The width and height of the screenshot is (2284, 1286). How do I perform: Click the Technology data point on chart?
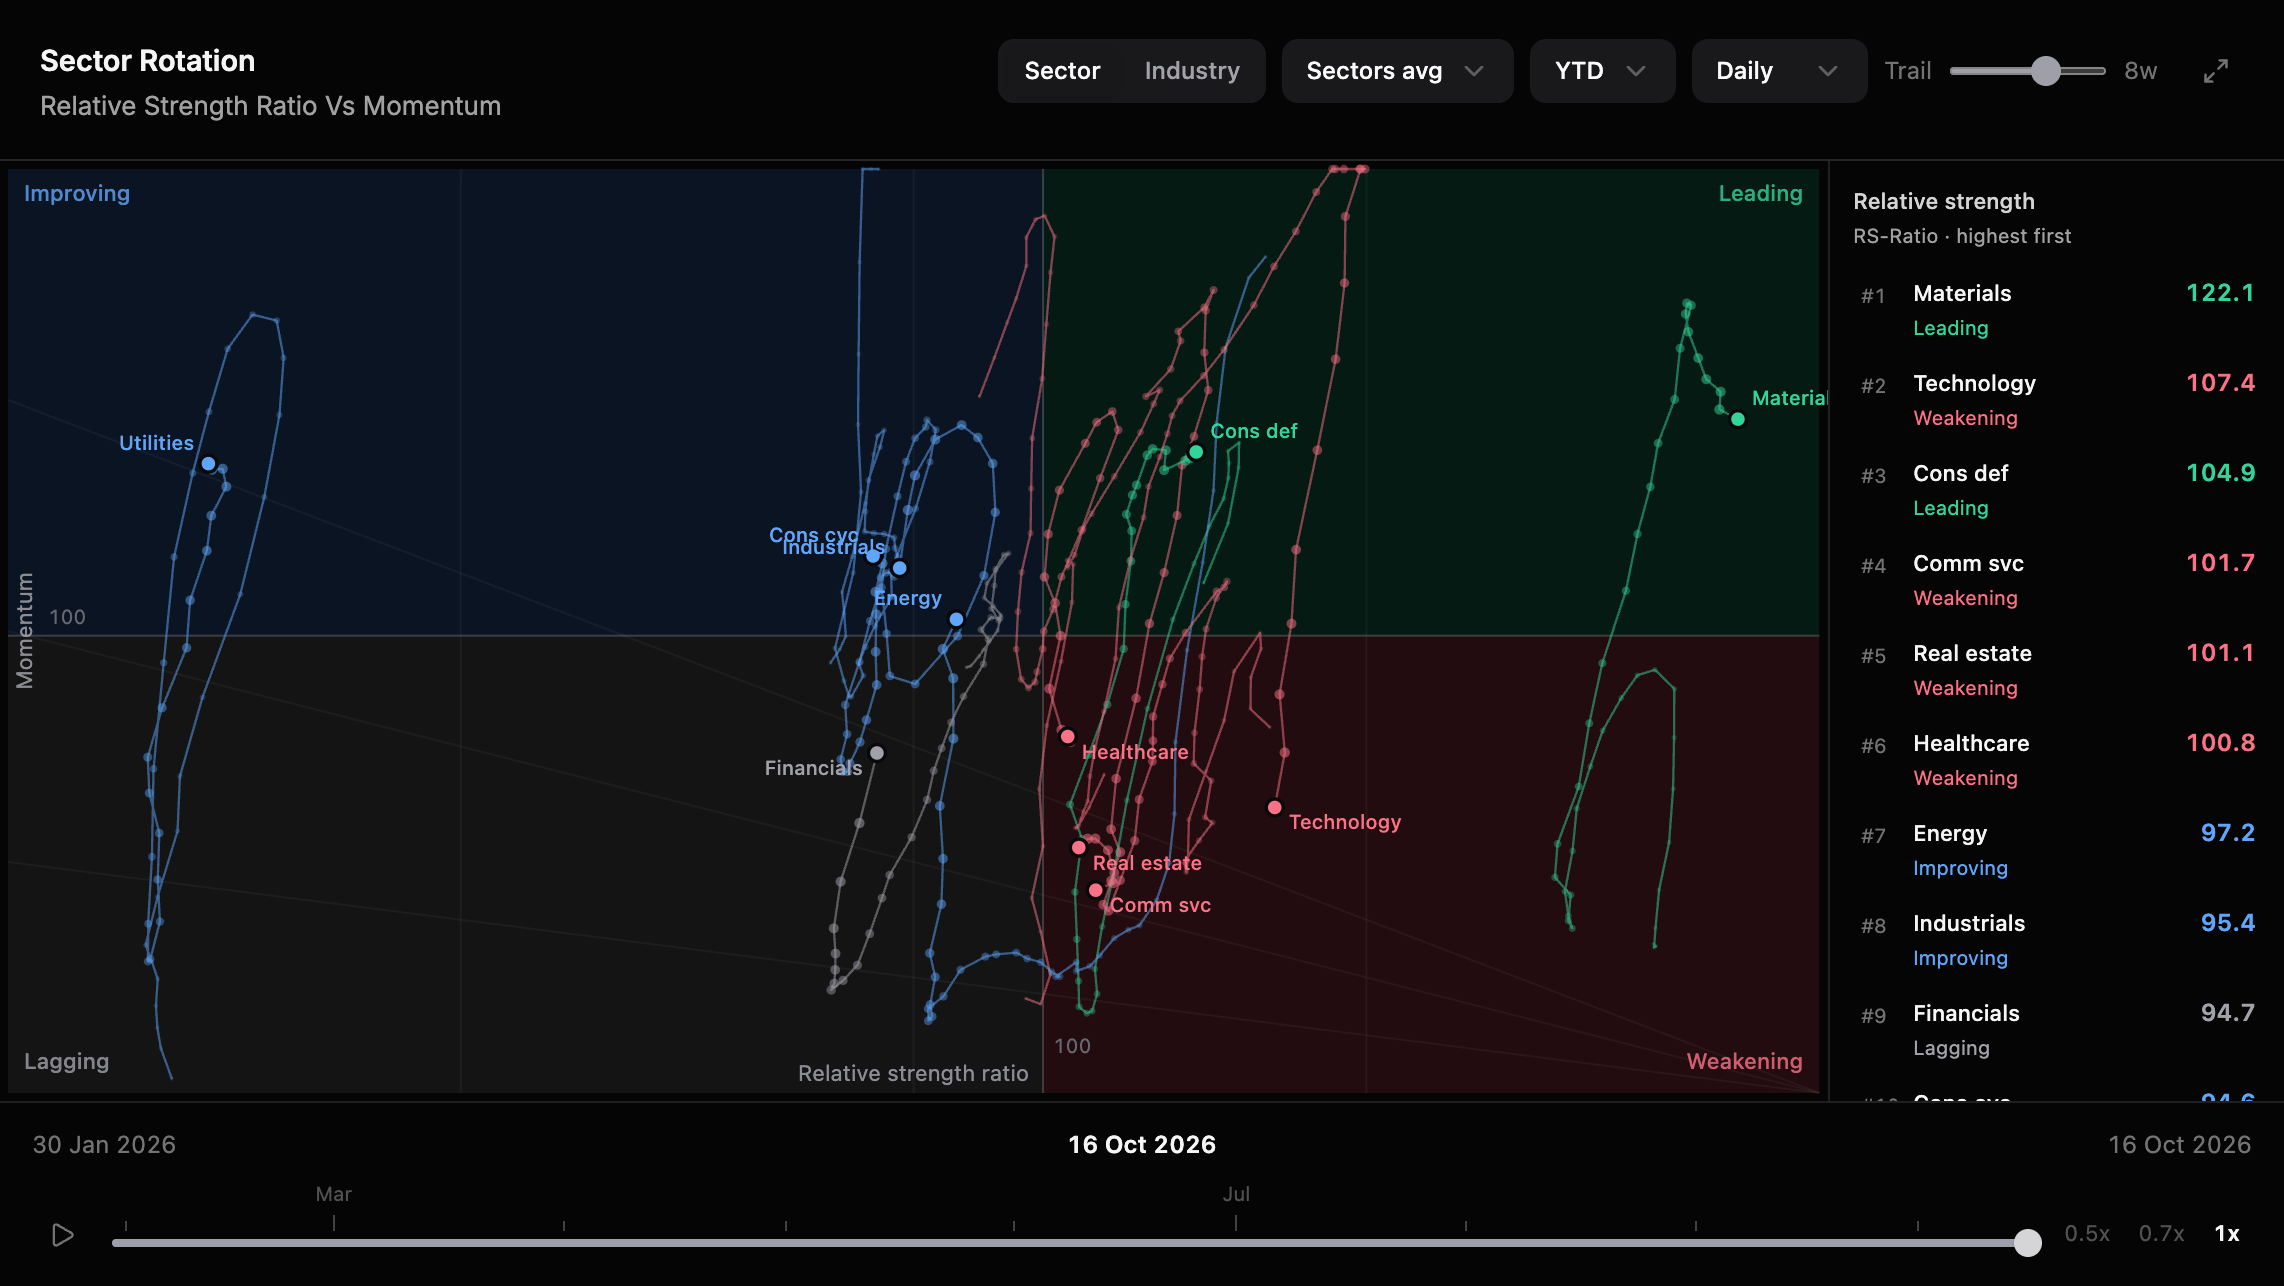[x=1274, y=808]
